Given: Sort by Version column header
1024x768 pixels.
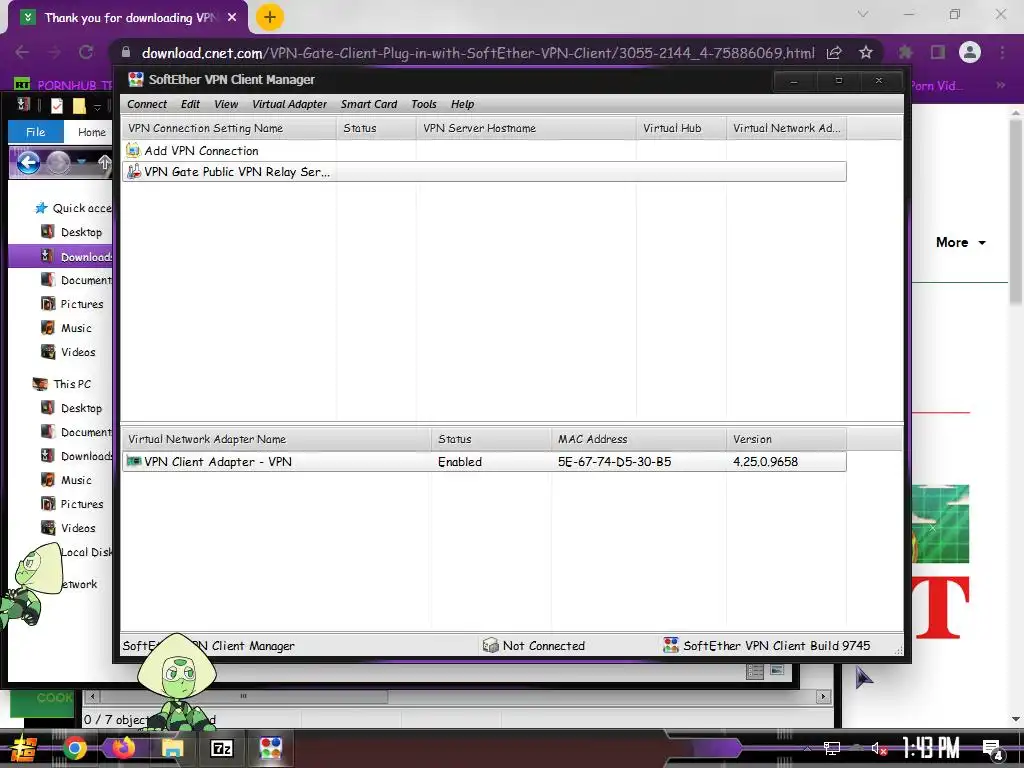Looking at the screenshot, I should coord(786,440).
